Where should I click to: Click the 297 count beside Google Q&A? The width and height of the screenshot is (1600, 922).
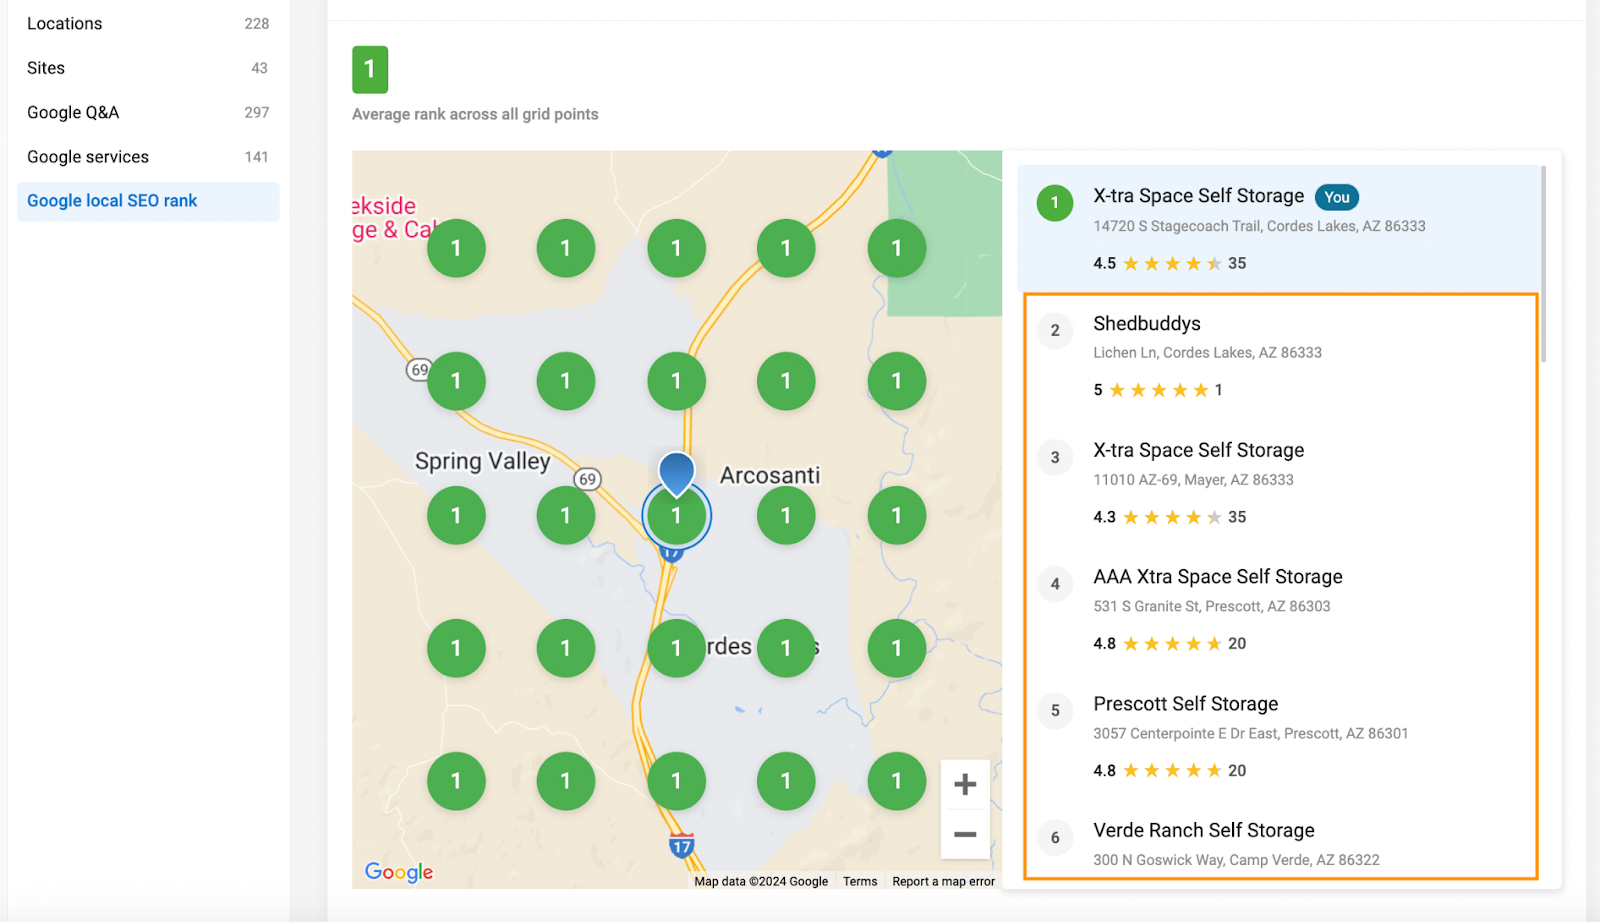[257, 112]
